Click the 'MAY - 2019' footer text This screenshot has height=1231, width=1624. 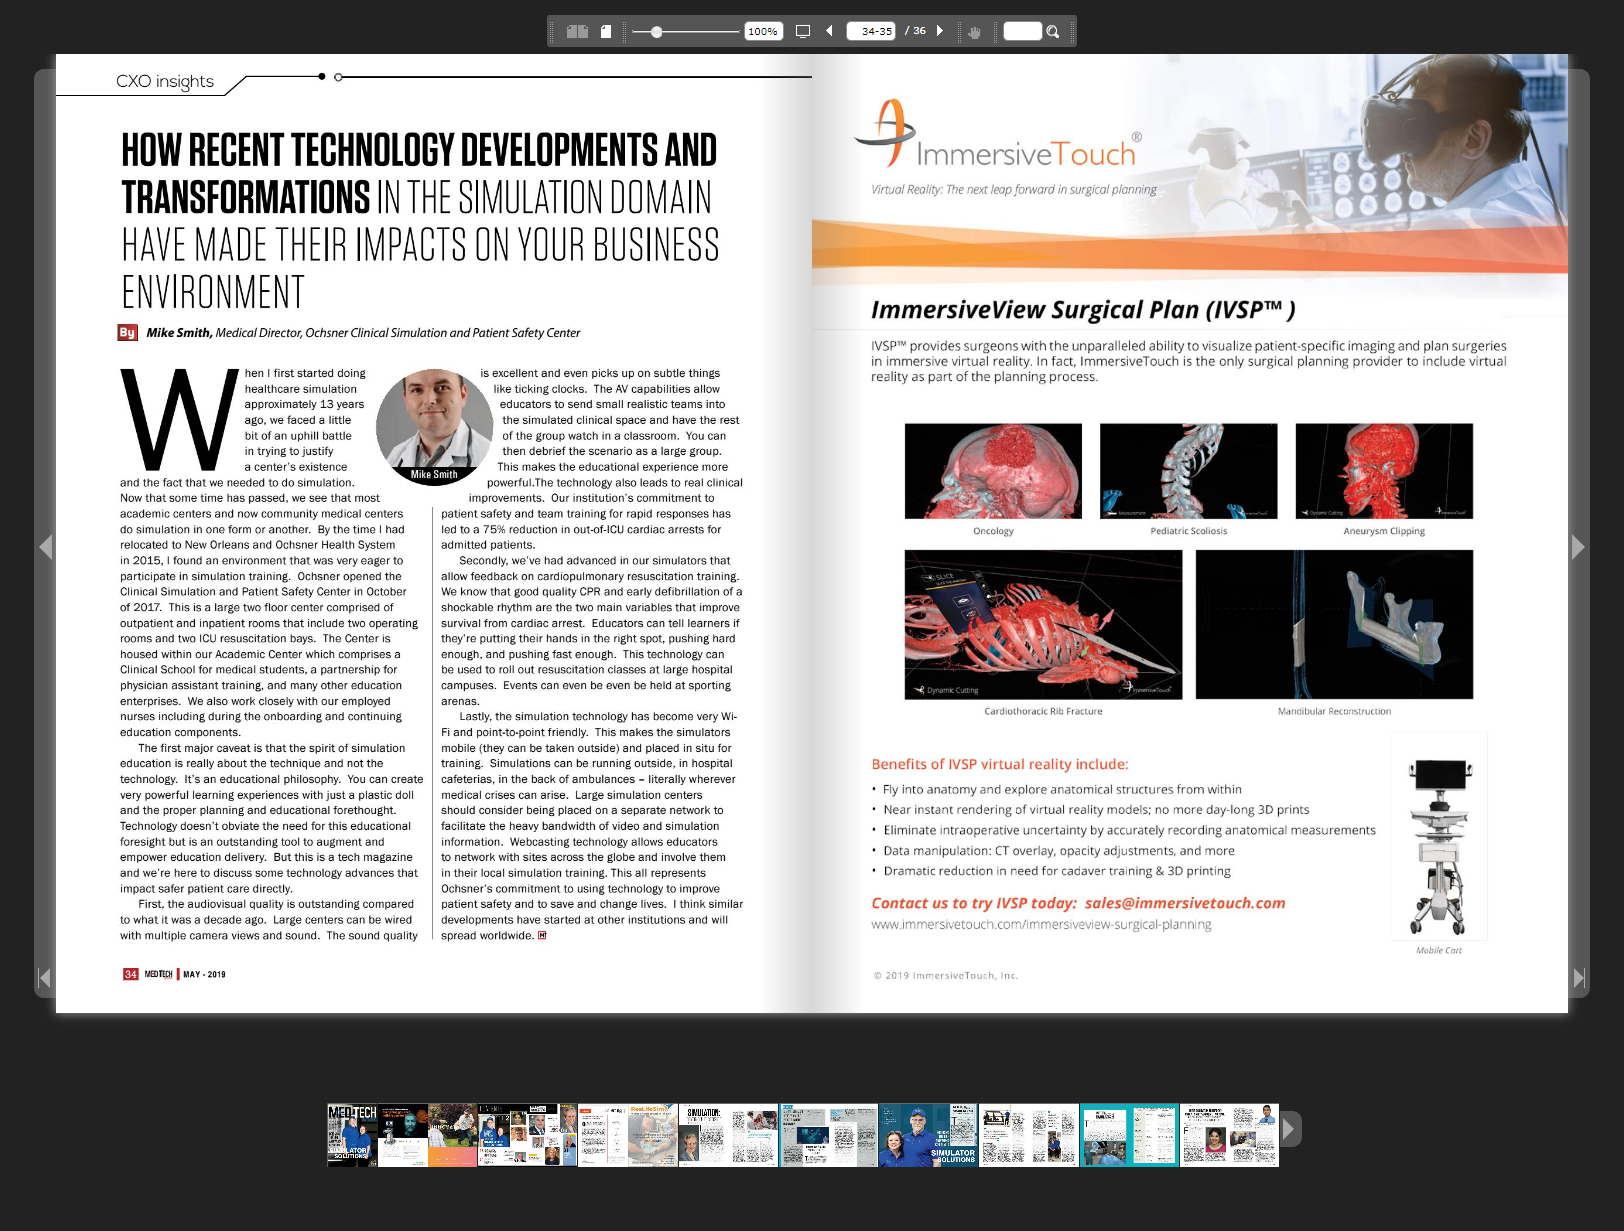(204, 974)
